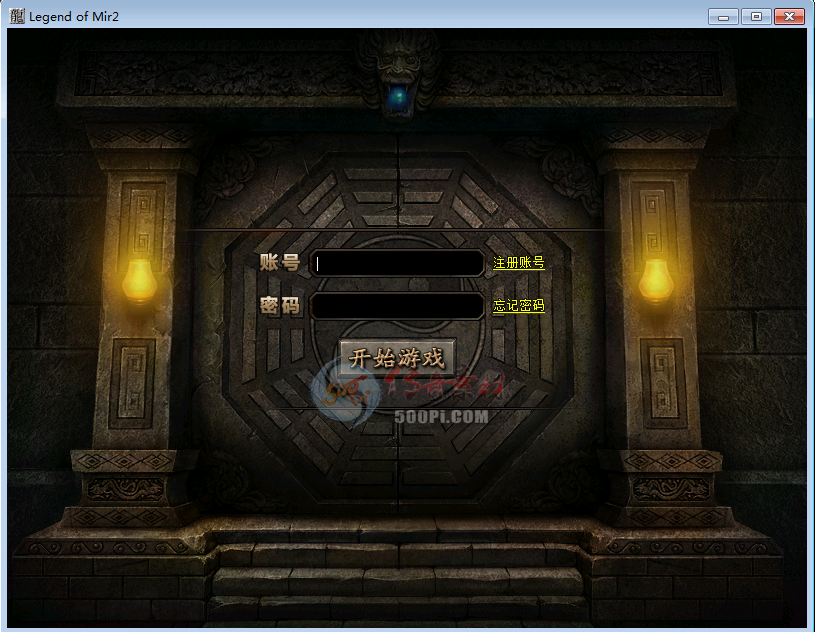
Task: Open the 忘记密码 forgot password link
Action: pos(518,306)
